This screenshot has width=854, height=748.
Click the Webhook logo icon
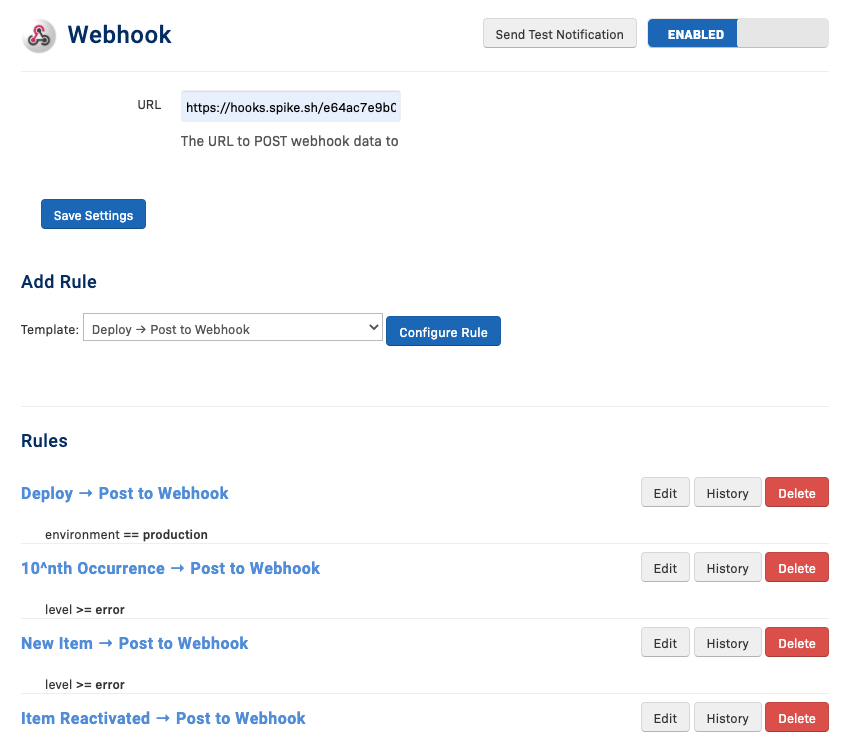(39, 35)
